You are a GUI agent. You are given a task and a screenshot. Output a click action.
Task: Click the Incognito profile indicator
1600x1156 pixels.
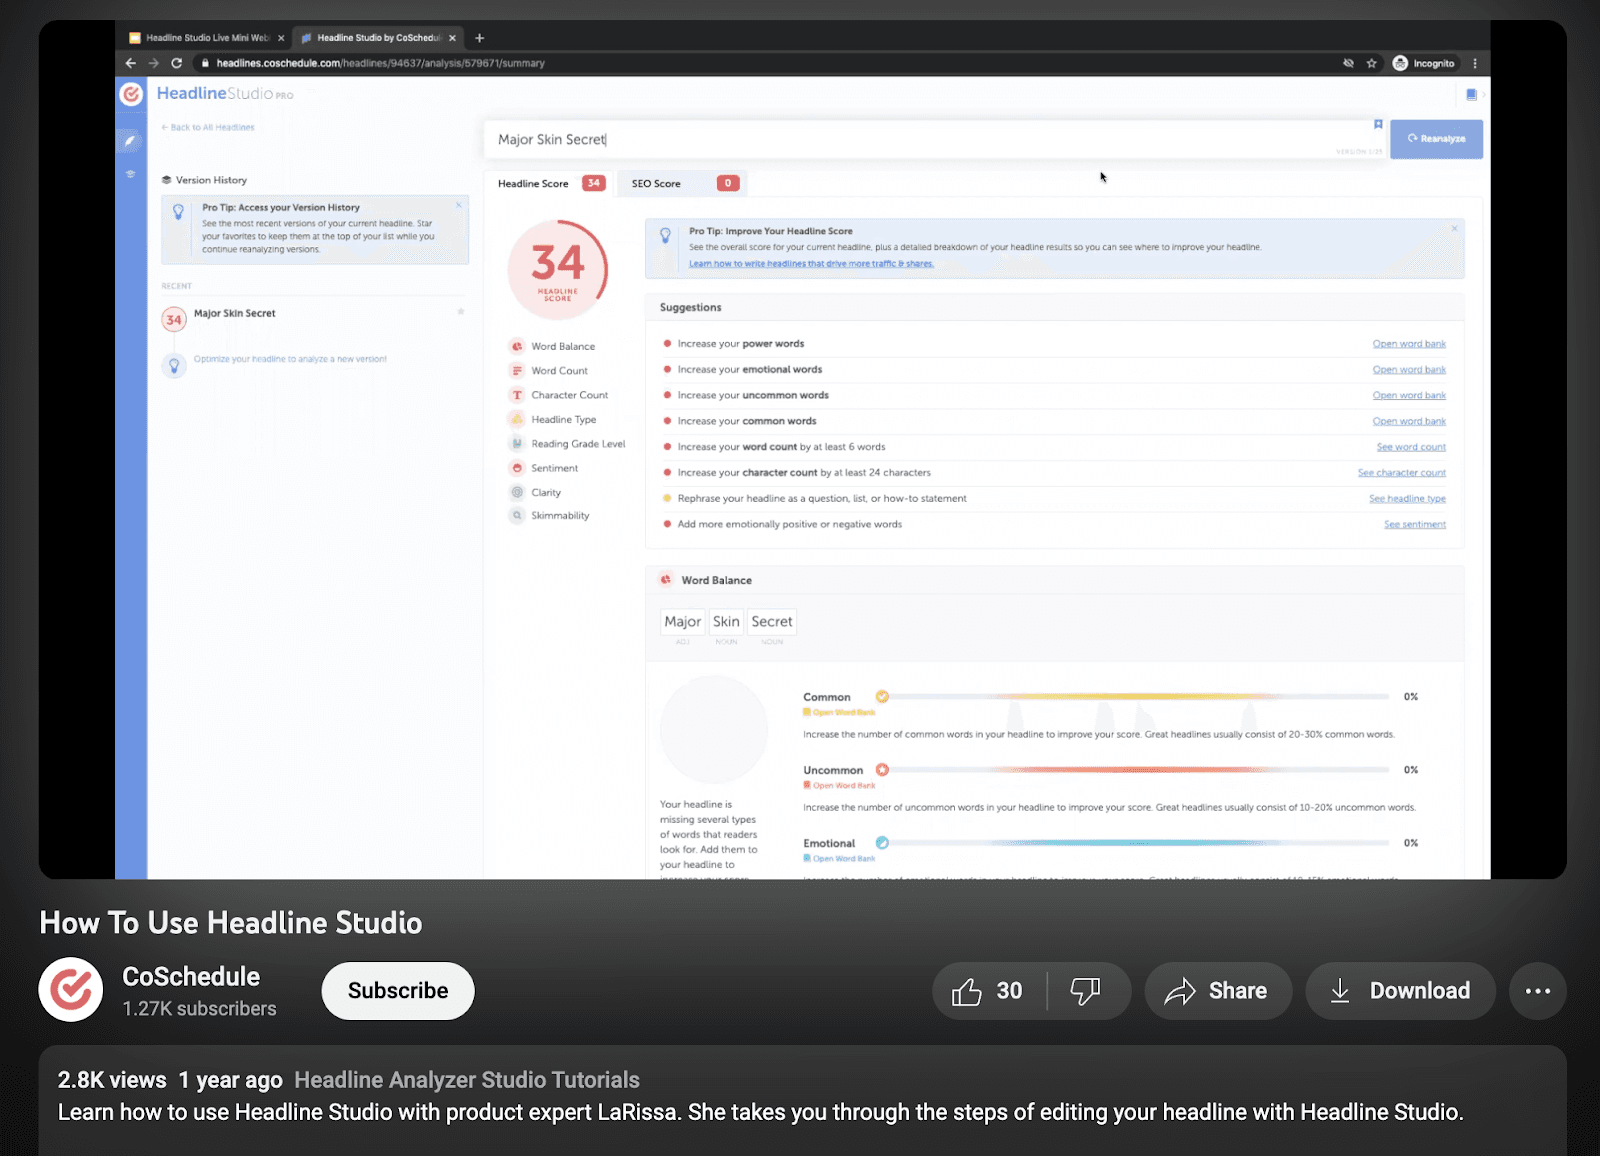(1425, 63)
